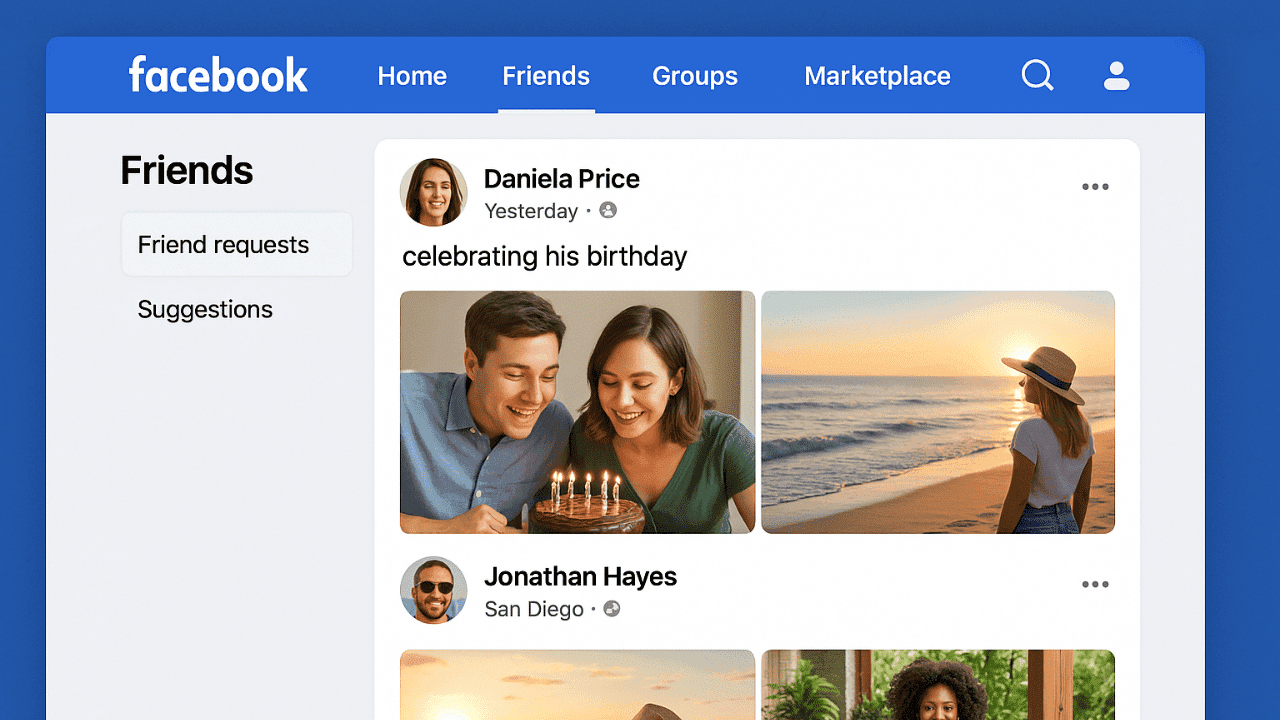This screenshot has width=1280, height=720.
Task: Open Jonathan Hayes's profile picture
Action: tap(434, 590)
